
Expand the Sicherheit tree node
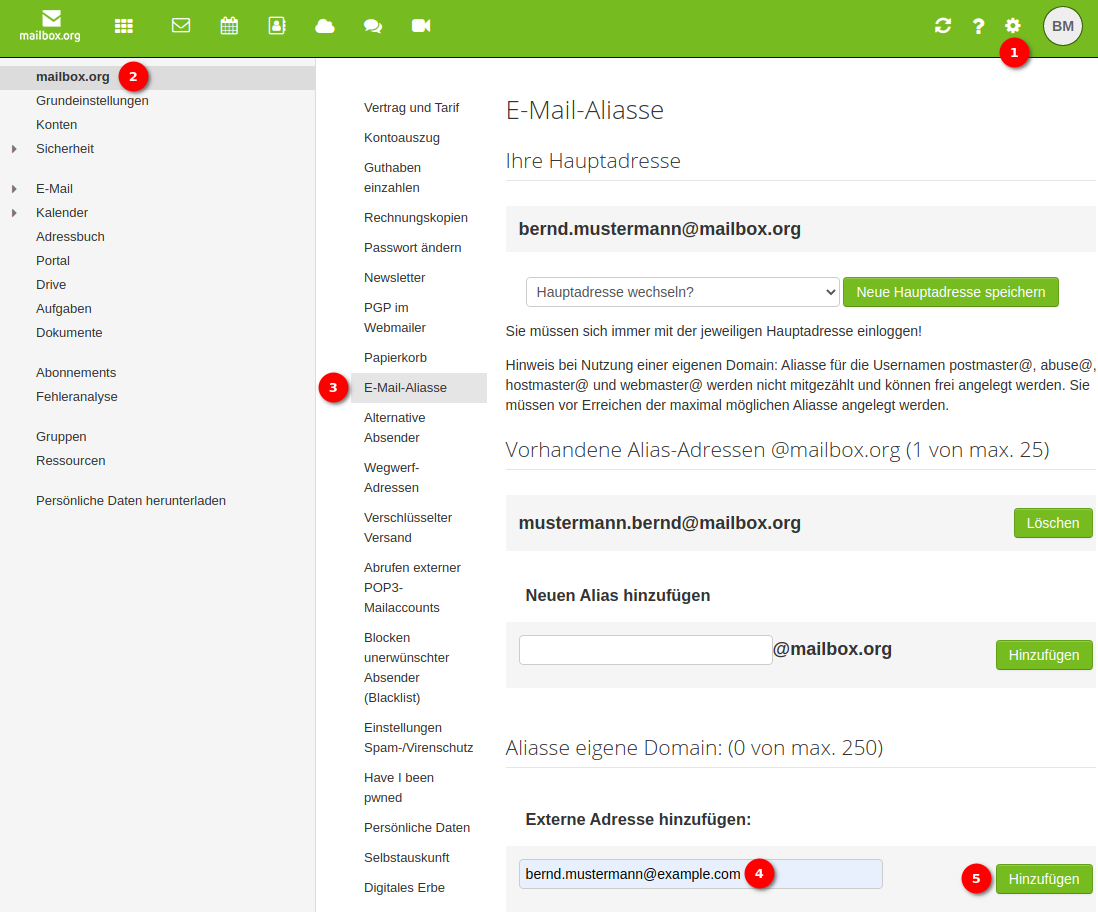pos(14,148)
